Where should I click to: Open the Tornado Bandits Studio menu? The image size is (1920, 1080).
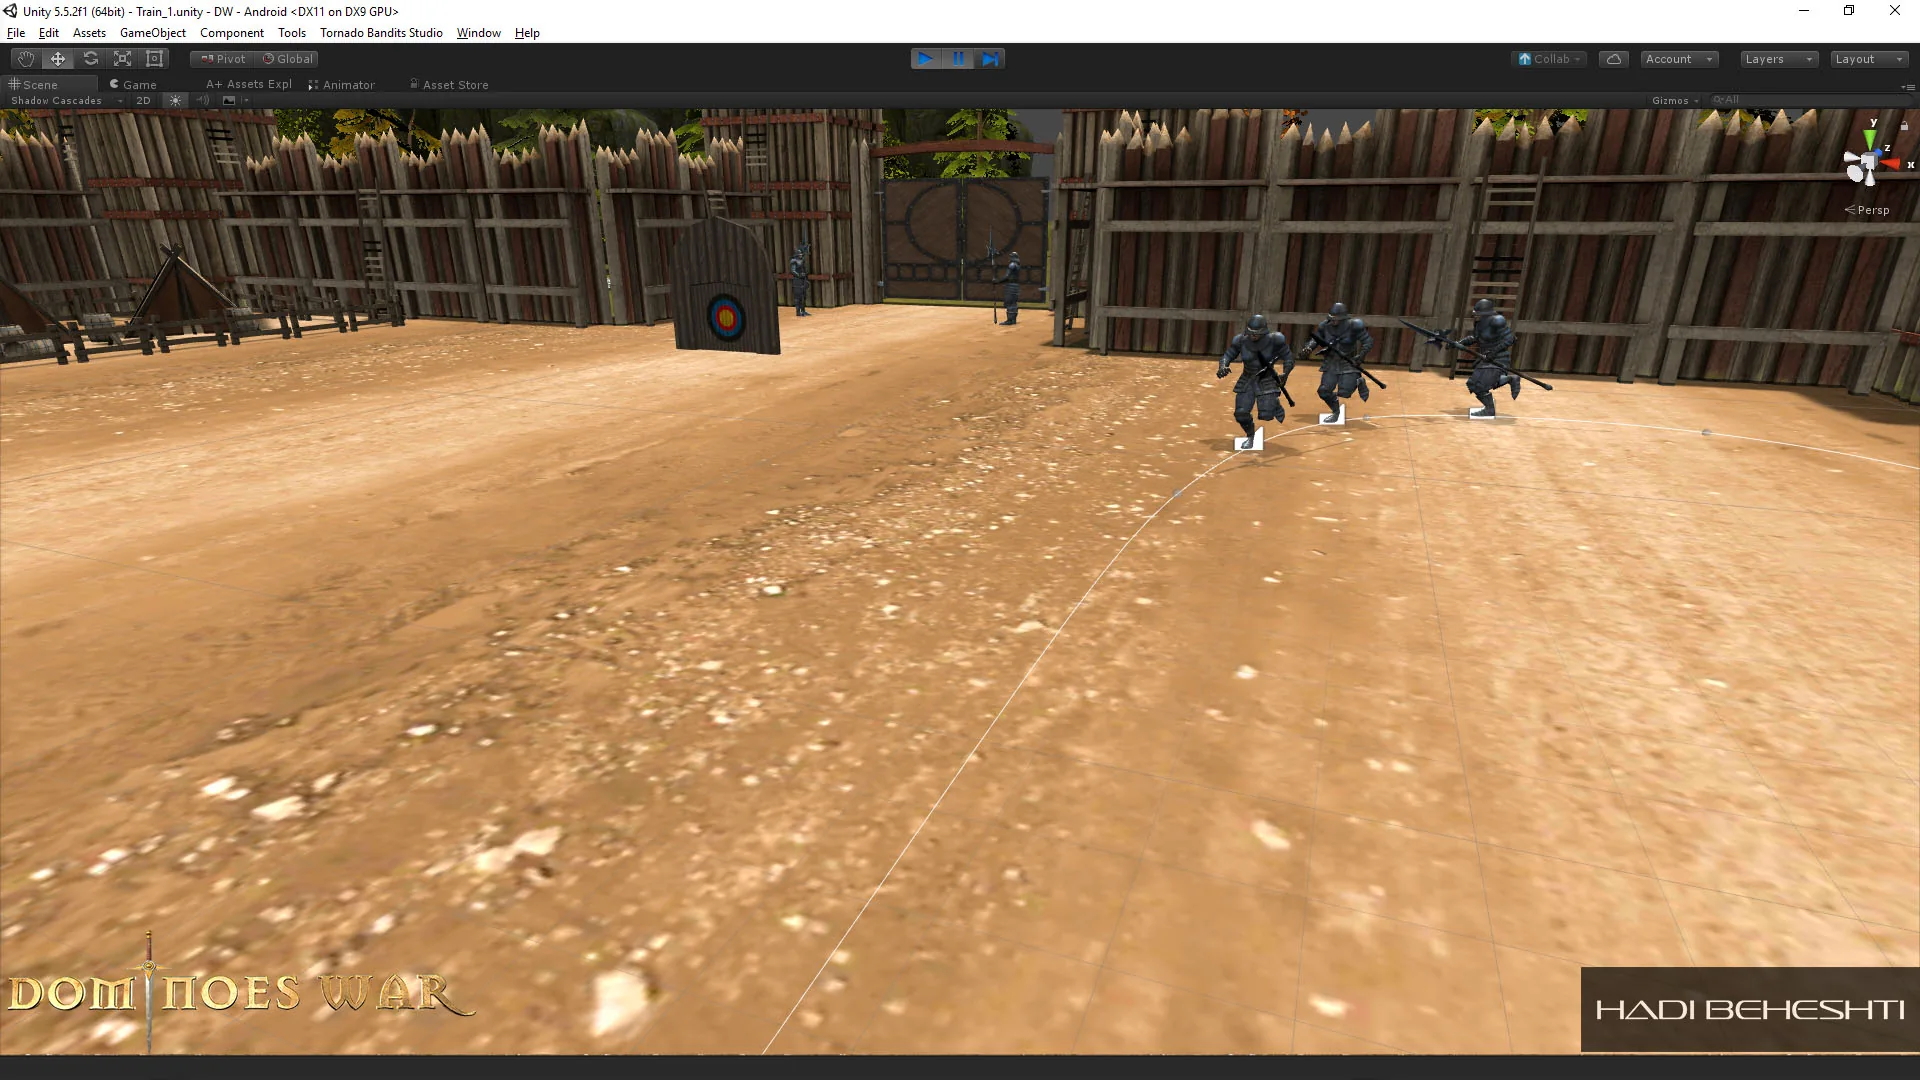click(381, 33)
